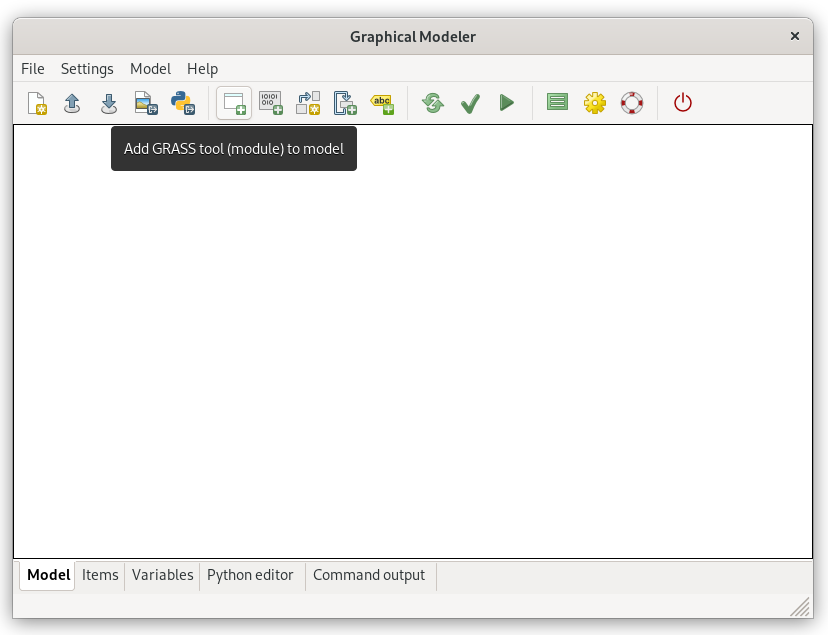The height and width of the screenshot is (635, 828).
Task: Redraw the model canvas with the green arrows
Action: point(433,103)
